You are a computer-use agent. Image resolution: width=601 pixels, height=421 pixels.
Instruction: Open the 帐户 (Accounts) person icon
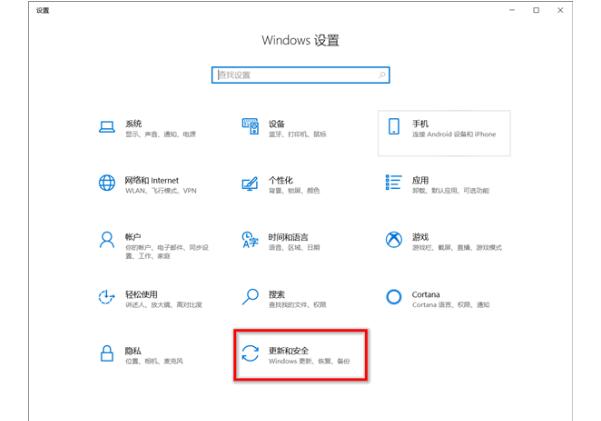[107, 240]
